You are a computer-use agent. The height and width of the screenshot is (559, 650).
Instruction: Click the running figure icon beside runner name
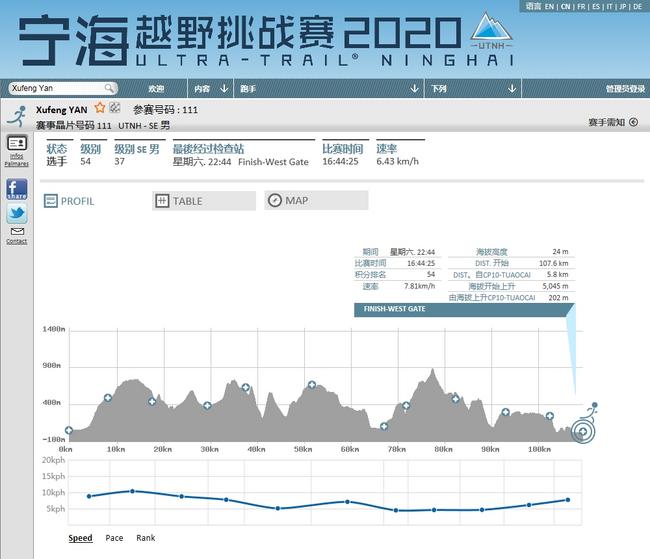[x=17, y=117]
